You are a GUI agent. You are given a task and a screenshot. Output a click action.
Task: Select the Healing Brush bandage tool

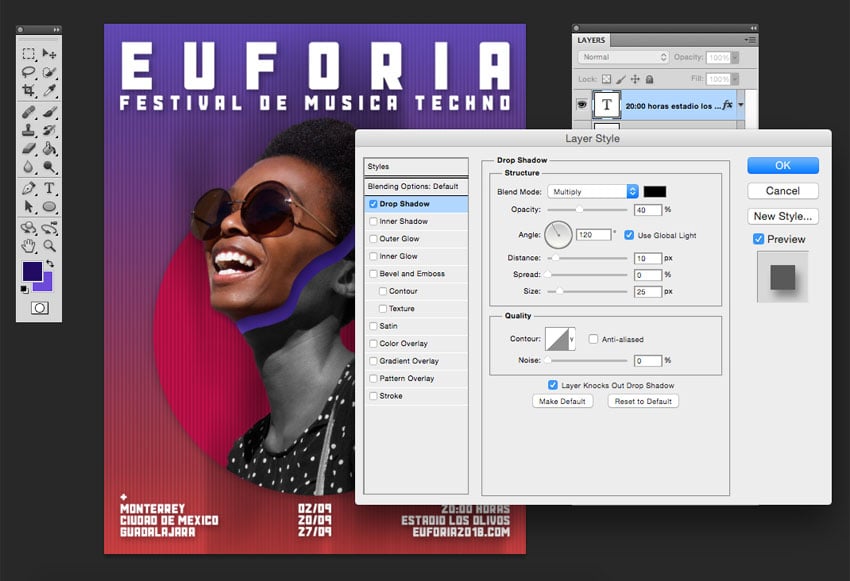[29, 112]
